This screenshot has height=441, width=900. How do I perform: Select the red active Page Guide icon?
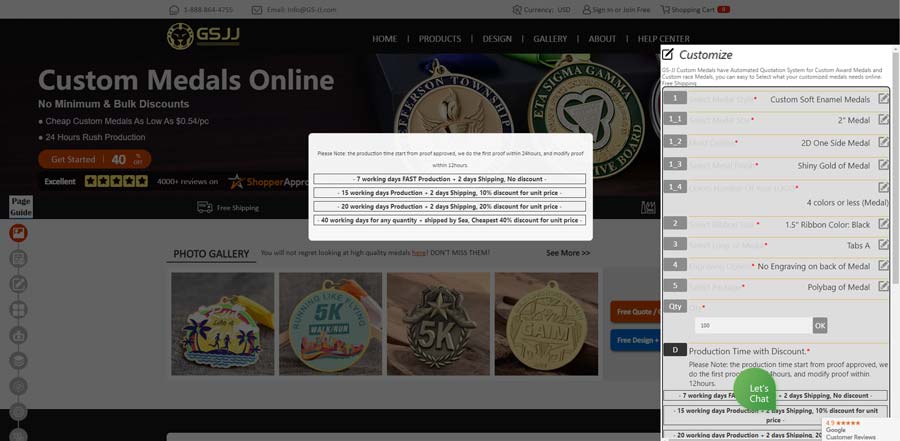pyautogui.click(x=18, y=233)
